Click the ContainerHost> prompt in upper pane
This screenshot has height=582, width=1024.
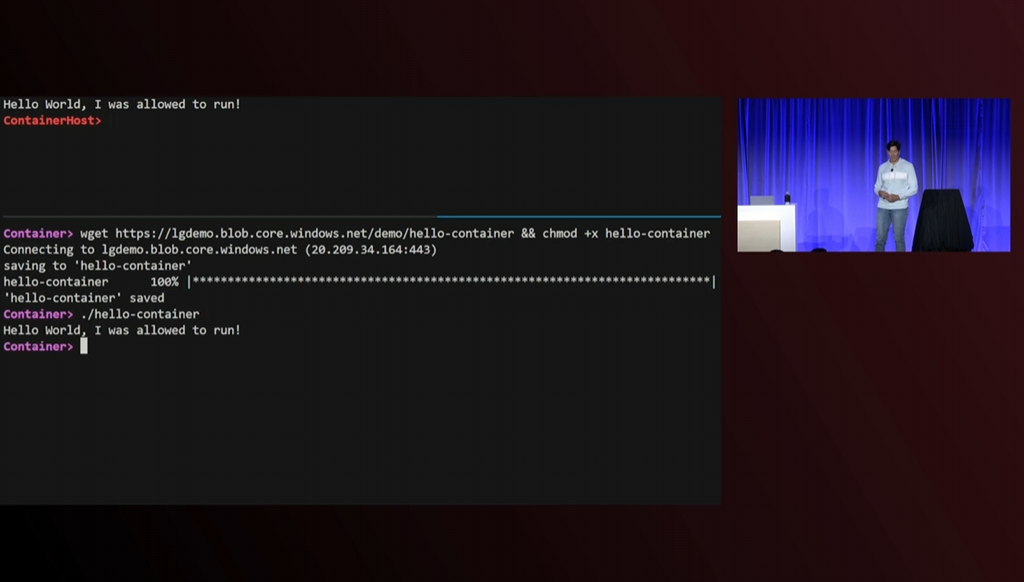click(x=52, y=121)
